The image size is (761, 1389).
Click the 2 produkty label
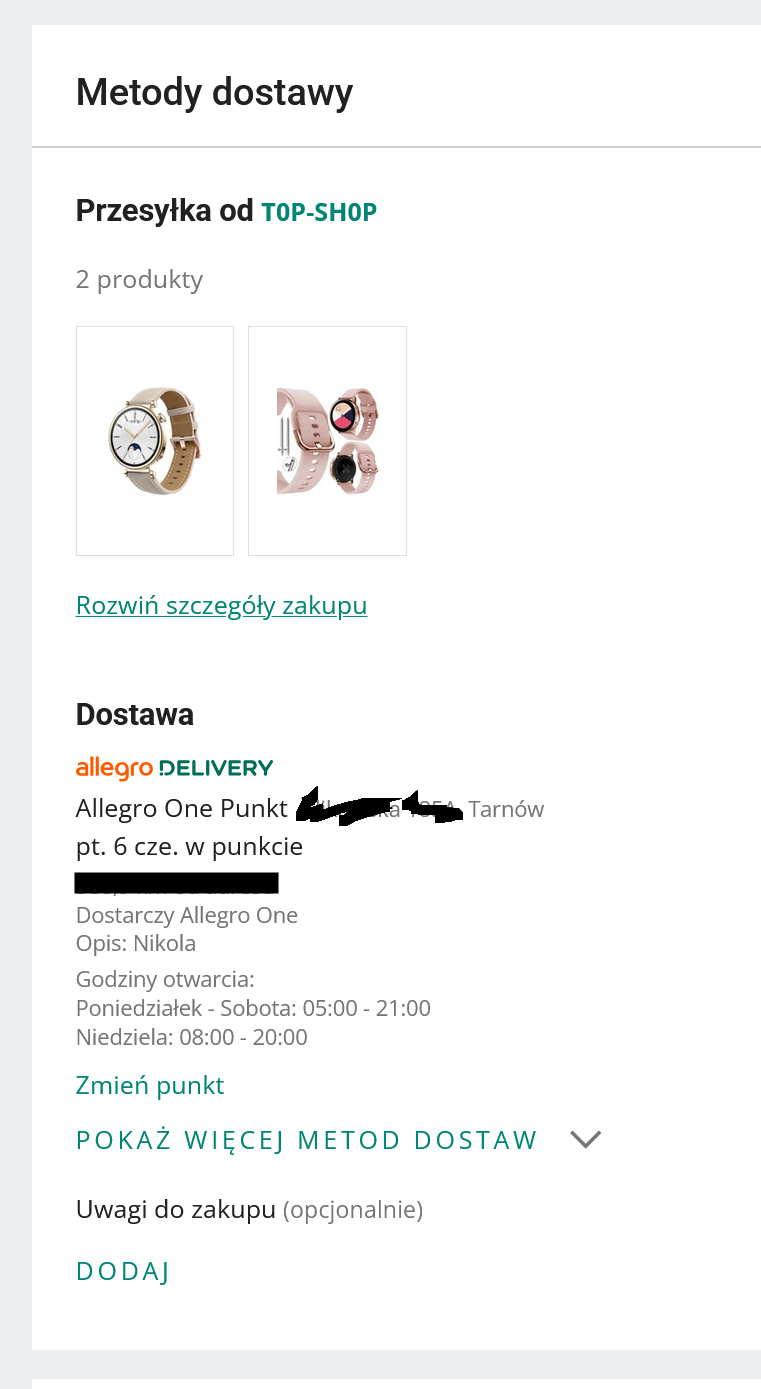click(139, 279)
